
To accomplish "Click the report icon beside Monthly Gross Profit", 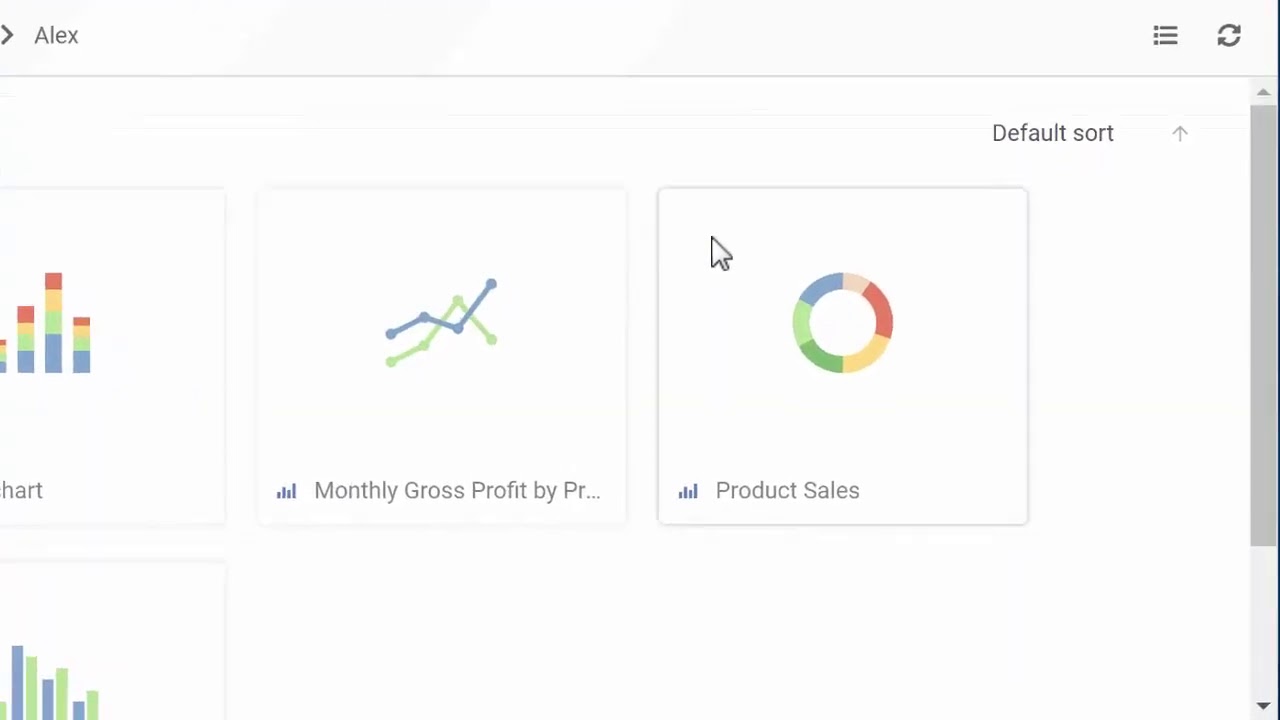I will click(287, 491).
